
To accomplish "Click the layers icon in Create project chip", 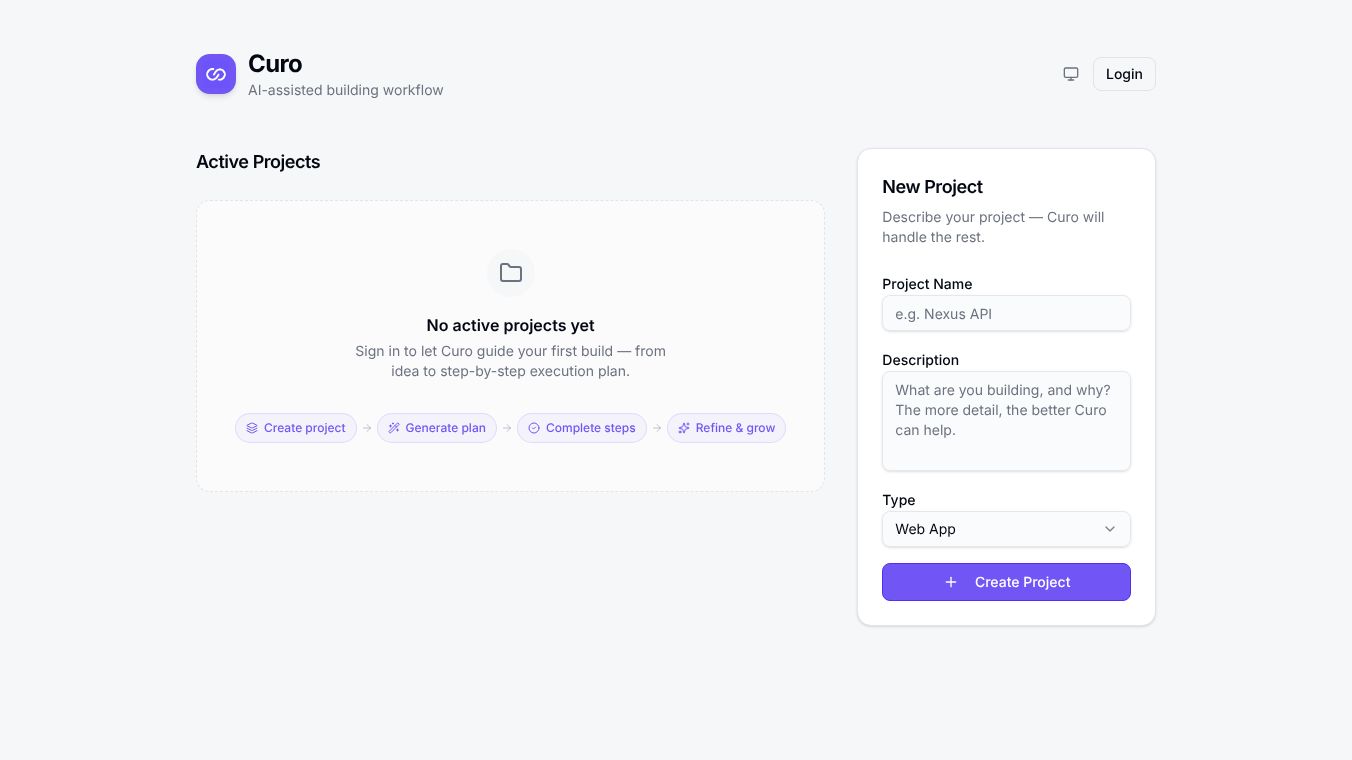I will 252,428.
